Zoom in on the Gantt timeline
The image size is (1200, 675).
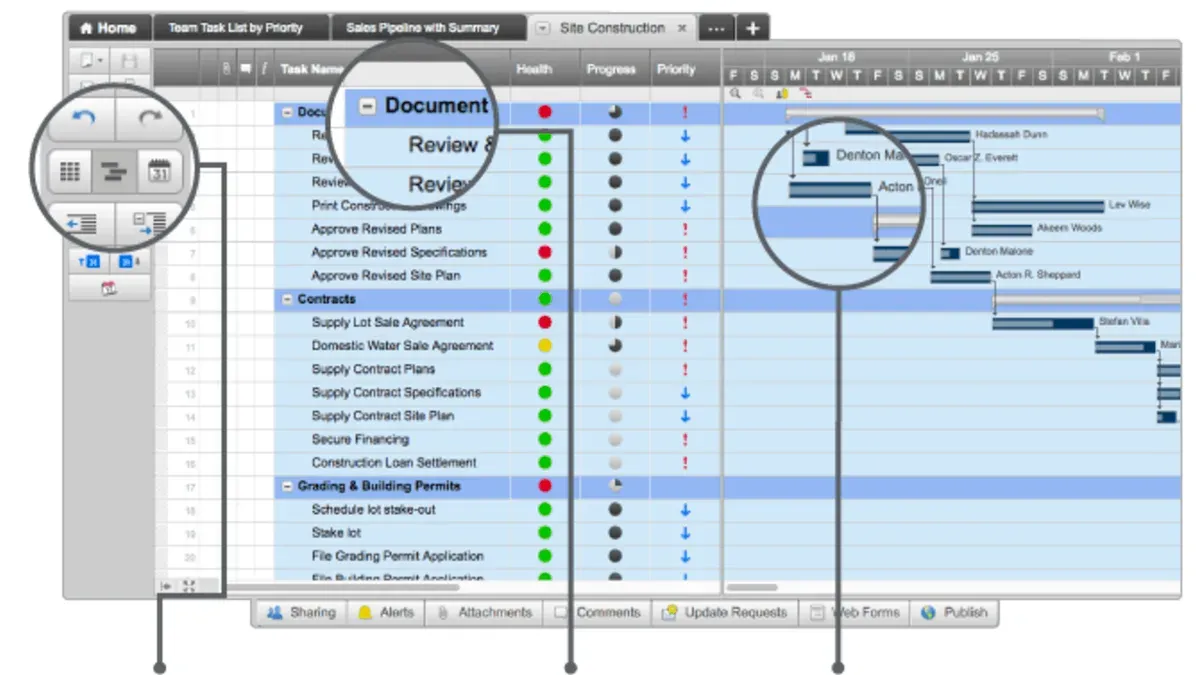tap(736, 93)
